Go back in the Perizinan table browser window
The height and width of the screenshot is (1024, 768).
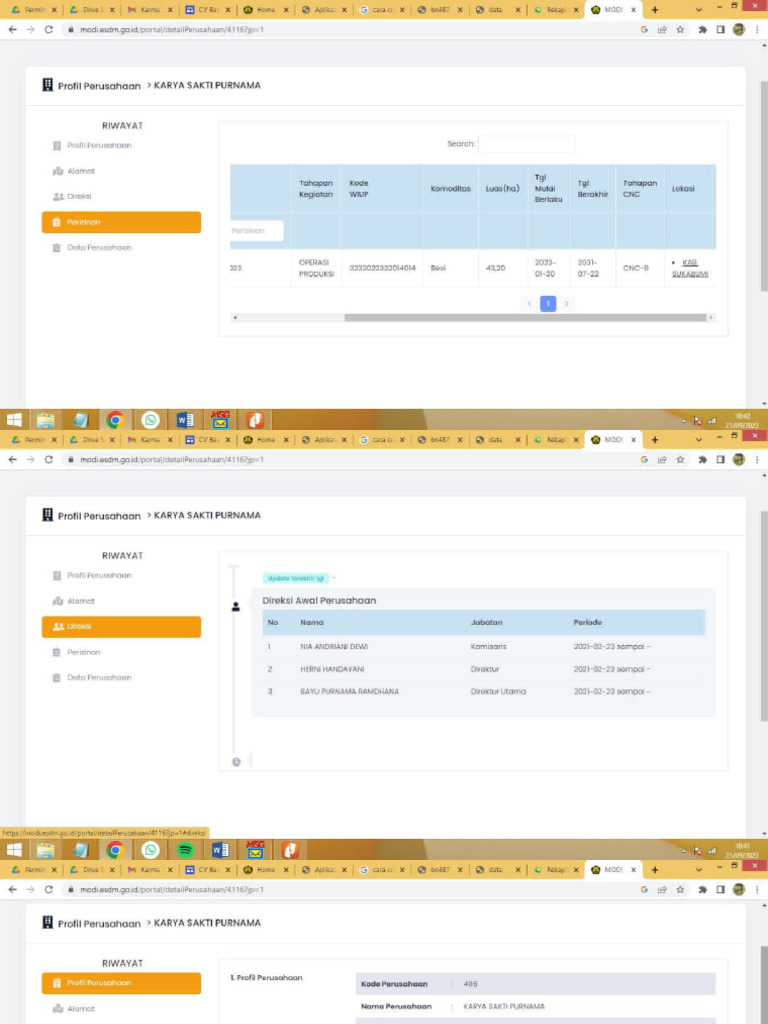[x=12, y=29]
